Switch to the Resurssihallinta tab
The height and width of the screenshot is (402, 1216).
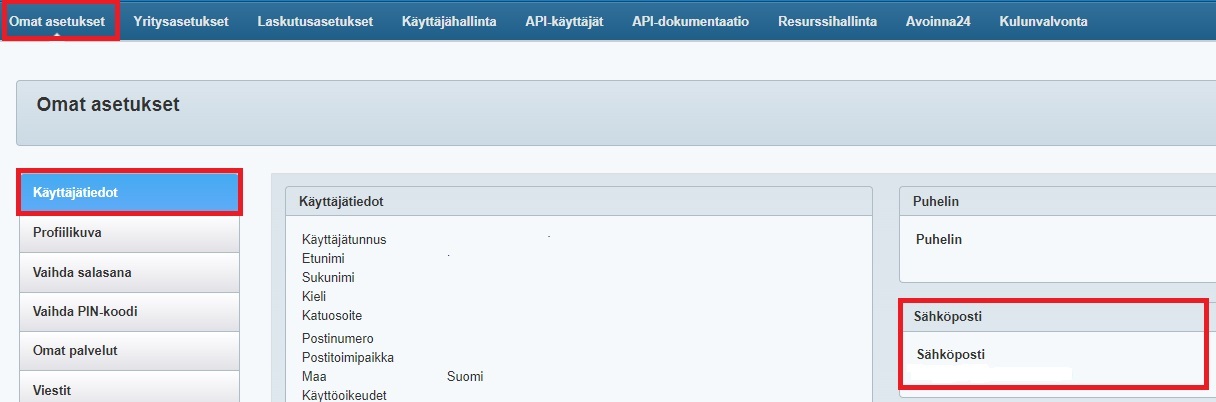point(827,21)
